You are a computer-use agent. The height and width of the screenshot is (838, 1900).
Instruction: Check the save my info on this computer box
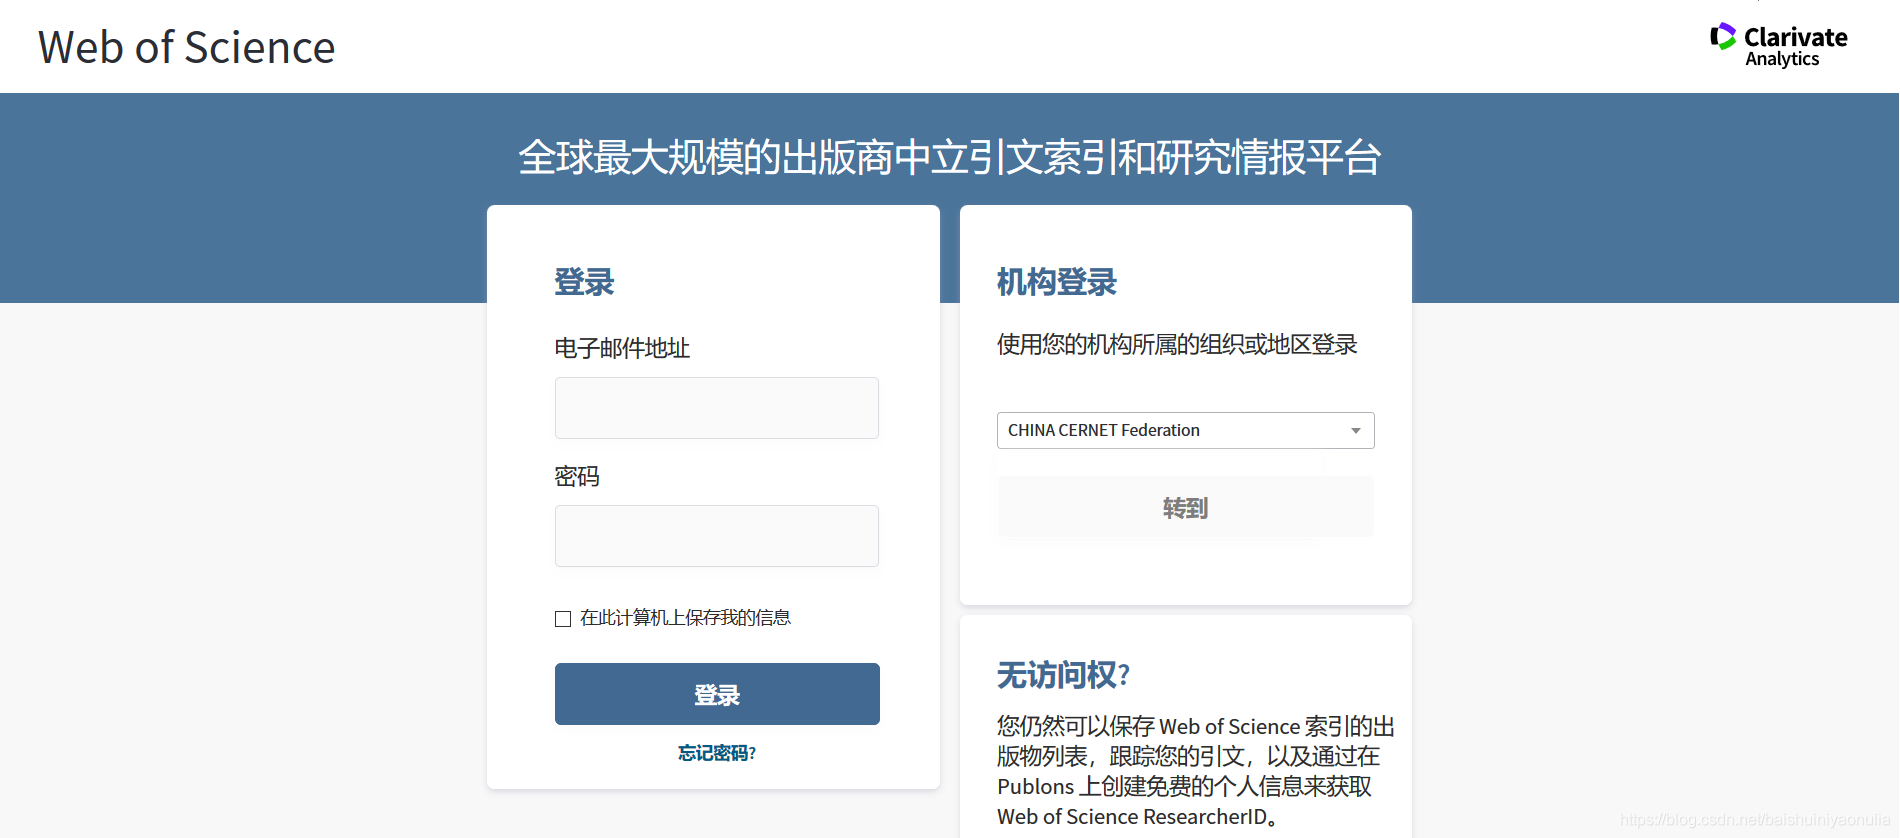tap(563, 619)
